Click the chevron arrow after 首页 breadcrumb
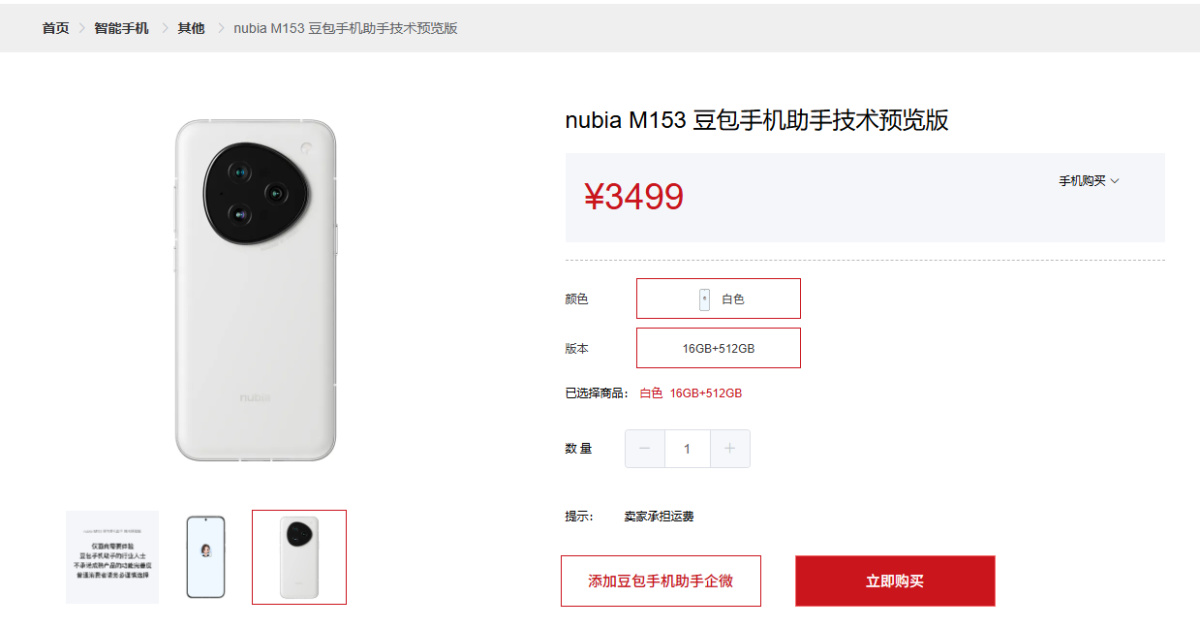1200x628 pixels. pos(82,28)
